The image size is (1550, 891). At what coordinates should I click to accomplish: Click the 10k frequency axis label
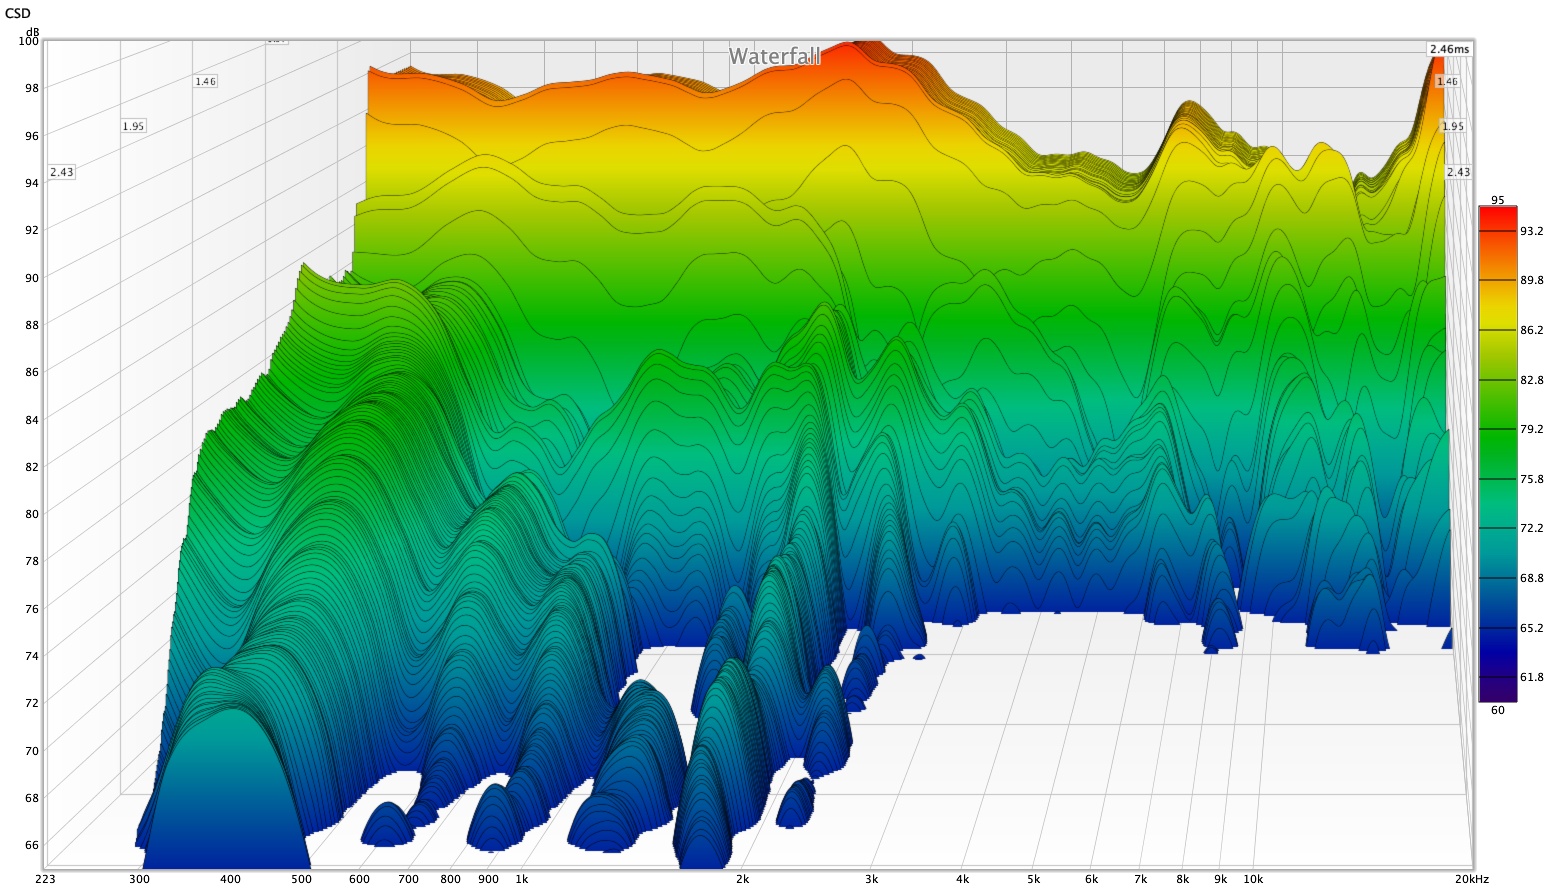click(1252, 879)
